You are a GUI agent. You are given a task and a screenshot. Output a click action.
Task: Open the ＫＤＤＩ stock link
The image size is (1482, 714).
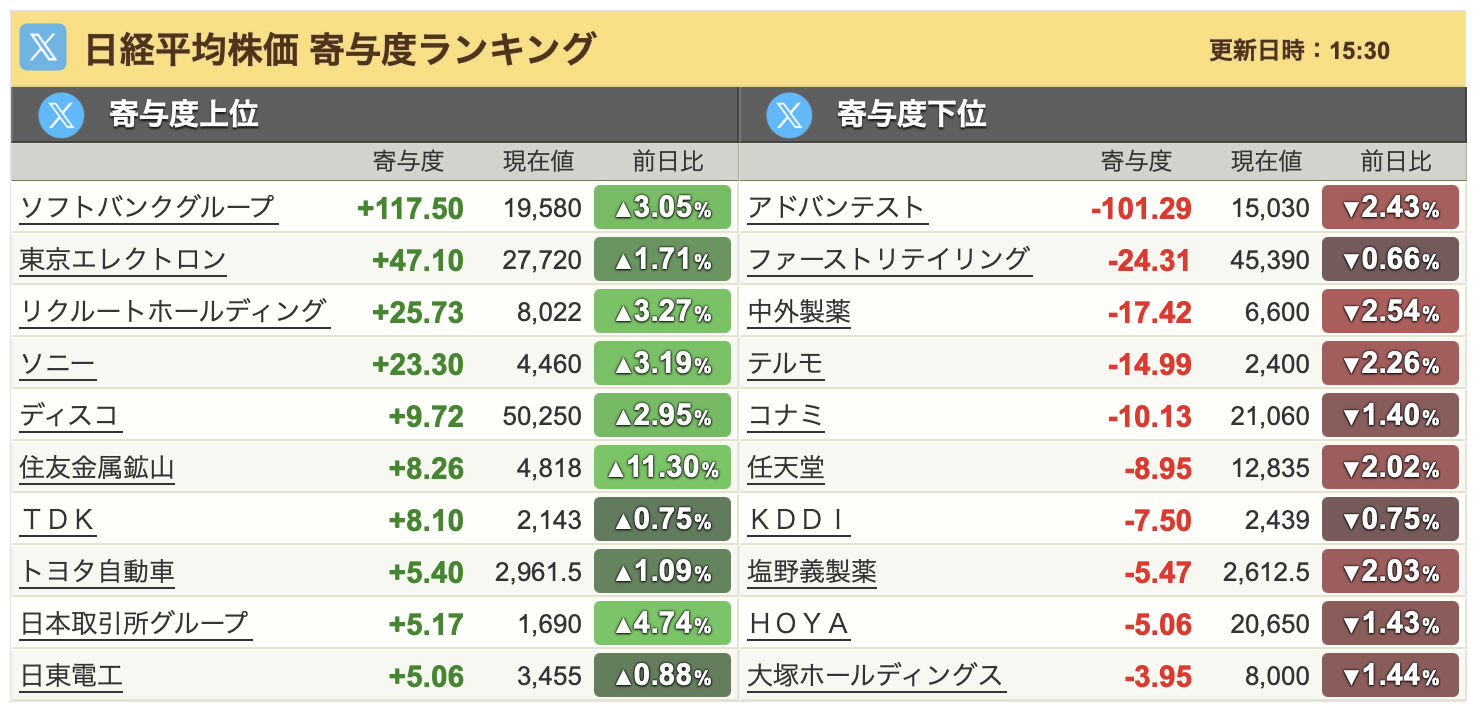(x=799, y=519)
